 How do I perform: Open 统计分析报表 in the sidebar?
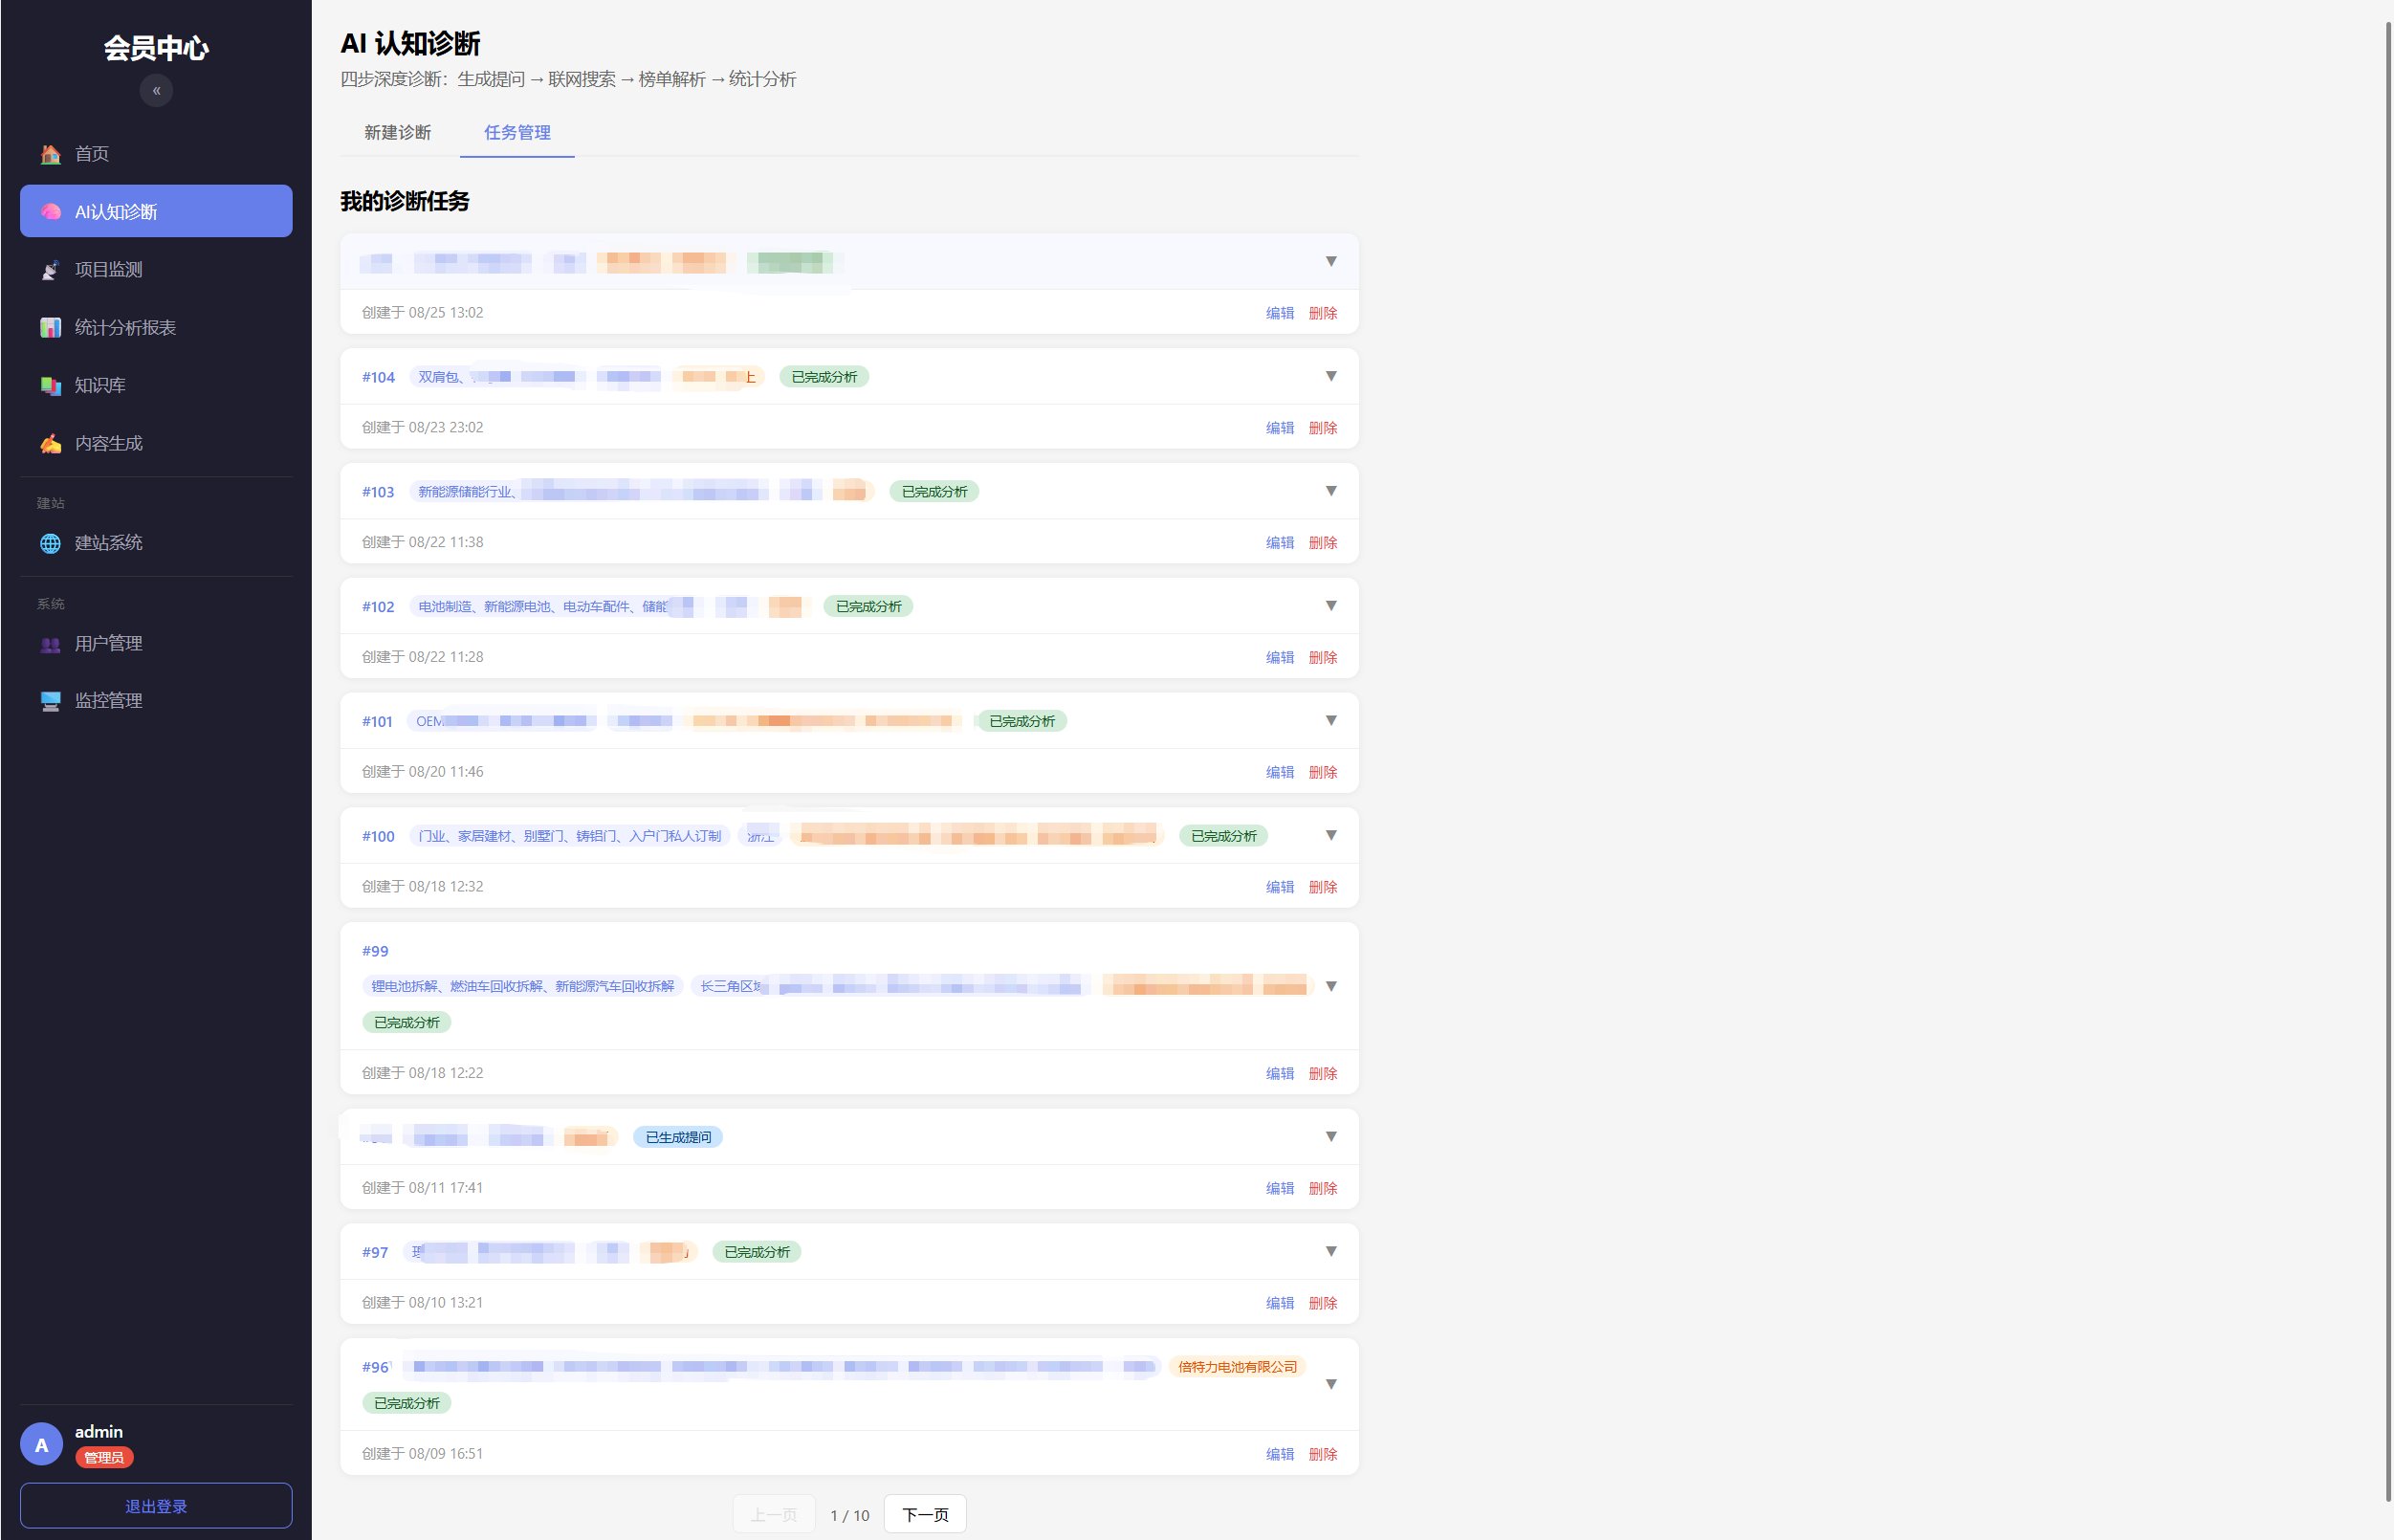(x=156, y=328)
